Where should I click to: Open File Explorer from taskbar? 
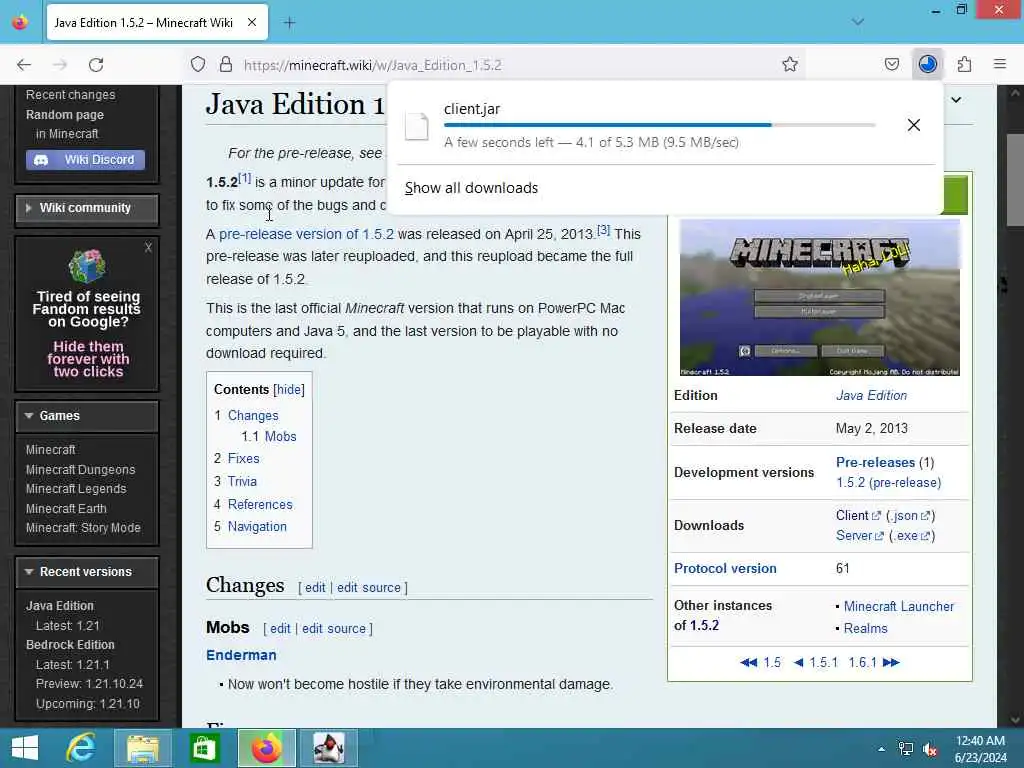click(x=142, y=748)
